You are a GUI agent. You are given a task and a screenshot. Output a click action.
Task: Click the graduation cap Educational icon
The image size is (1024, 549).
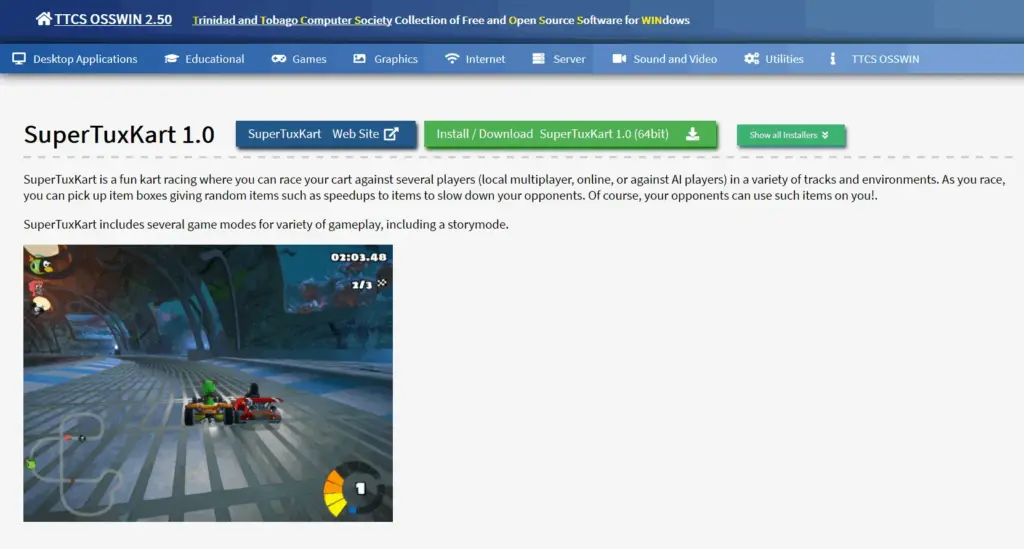click(171, 59)
